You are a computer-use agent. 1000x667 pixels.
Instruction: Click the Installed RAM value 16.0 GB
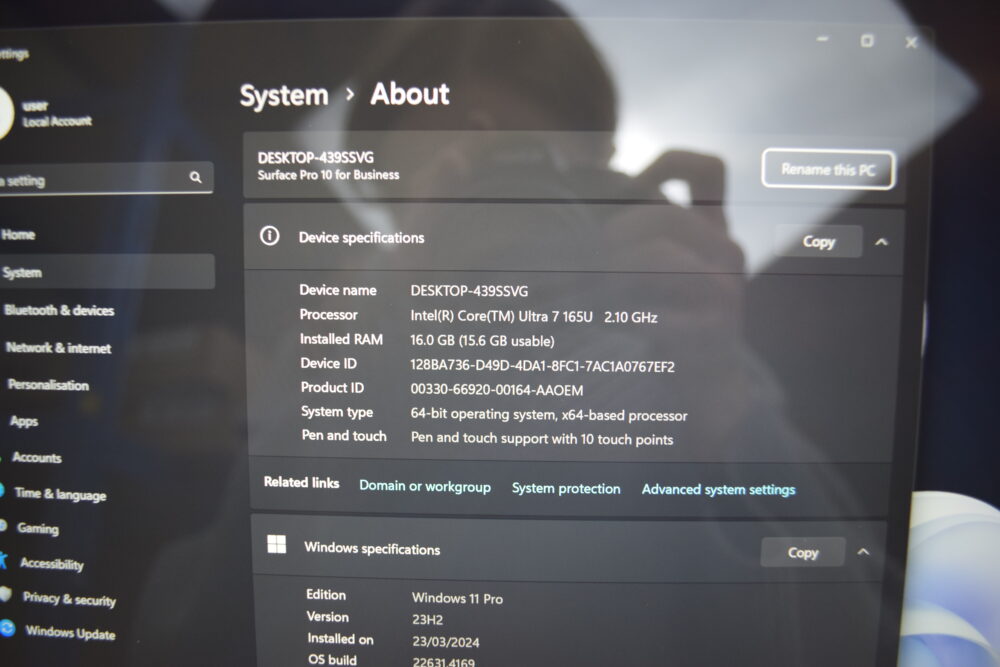(482, 341)
